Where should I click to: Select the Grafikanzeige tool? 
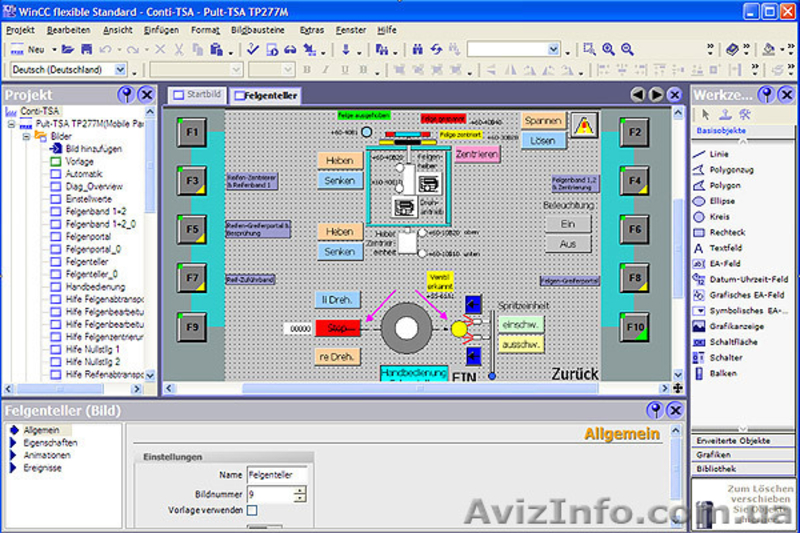[735, 326]
